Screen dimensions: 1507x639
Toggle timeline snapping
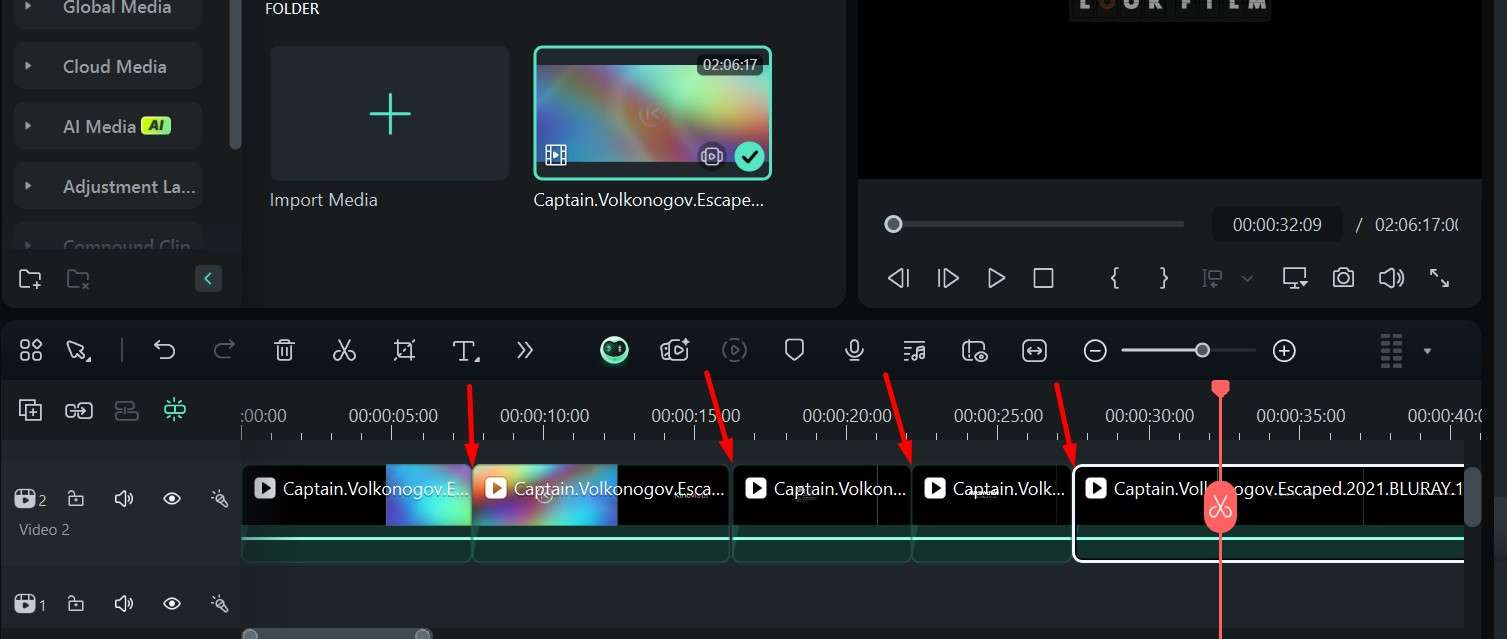tap(175, 410)
